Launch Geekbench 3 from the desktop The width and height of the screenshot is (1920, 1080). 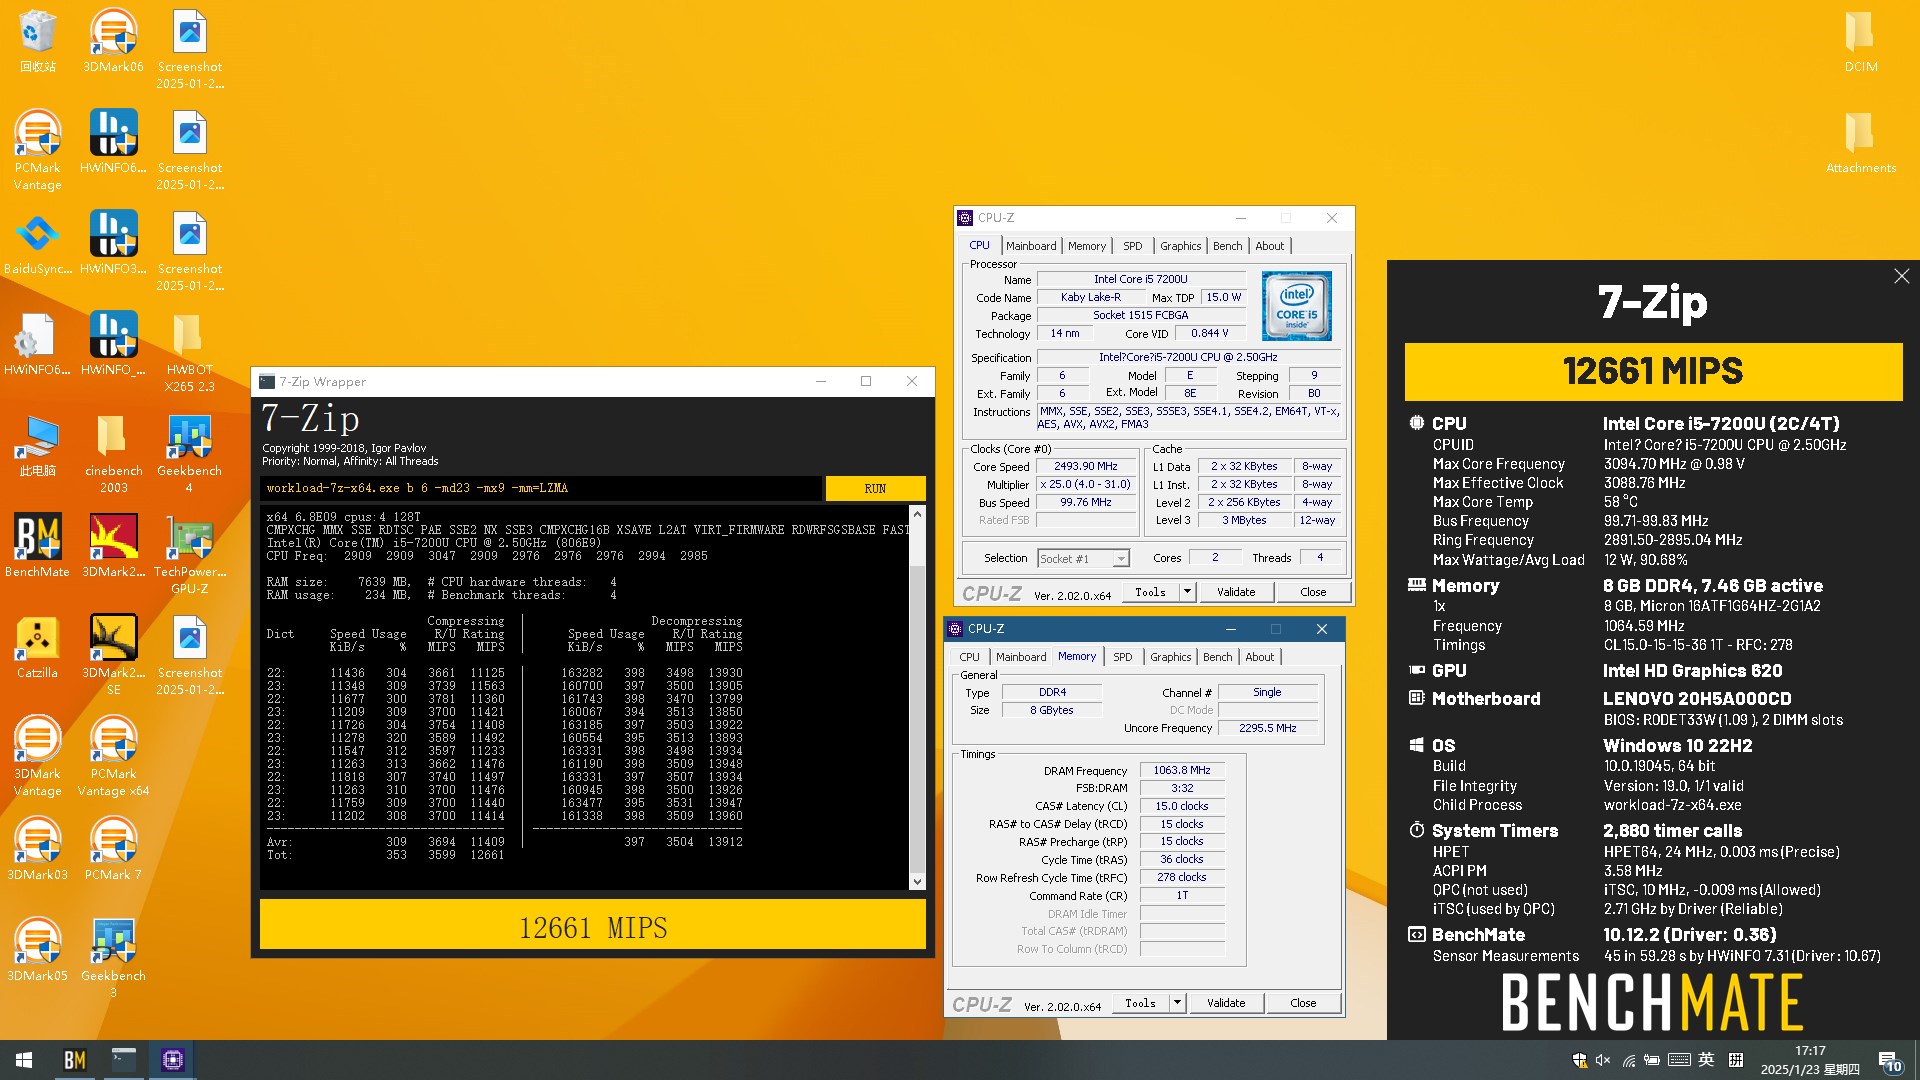pyautogui.click(x=113, y=957)
